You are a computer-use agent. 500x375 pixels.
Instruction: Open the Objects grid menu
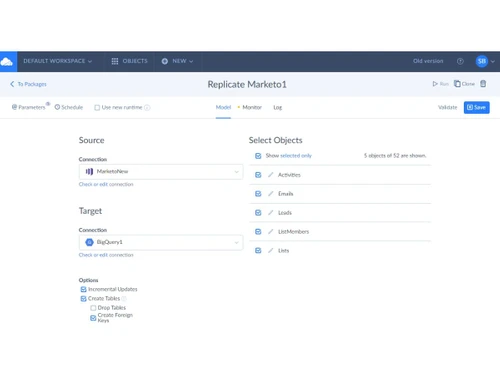[x=129, y=61]
